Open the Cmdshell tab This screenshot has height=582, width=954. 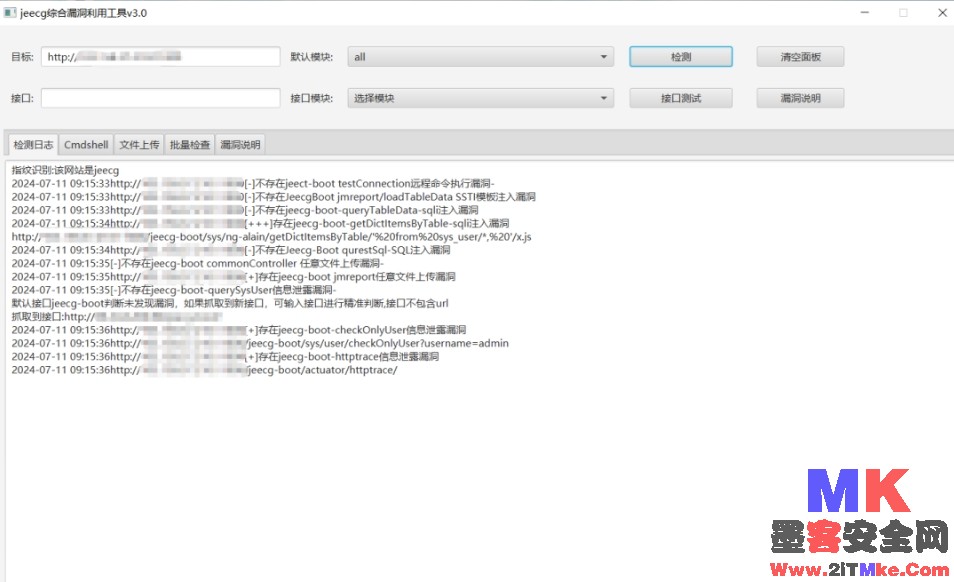[x=86, y=145]
